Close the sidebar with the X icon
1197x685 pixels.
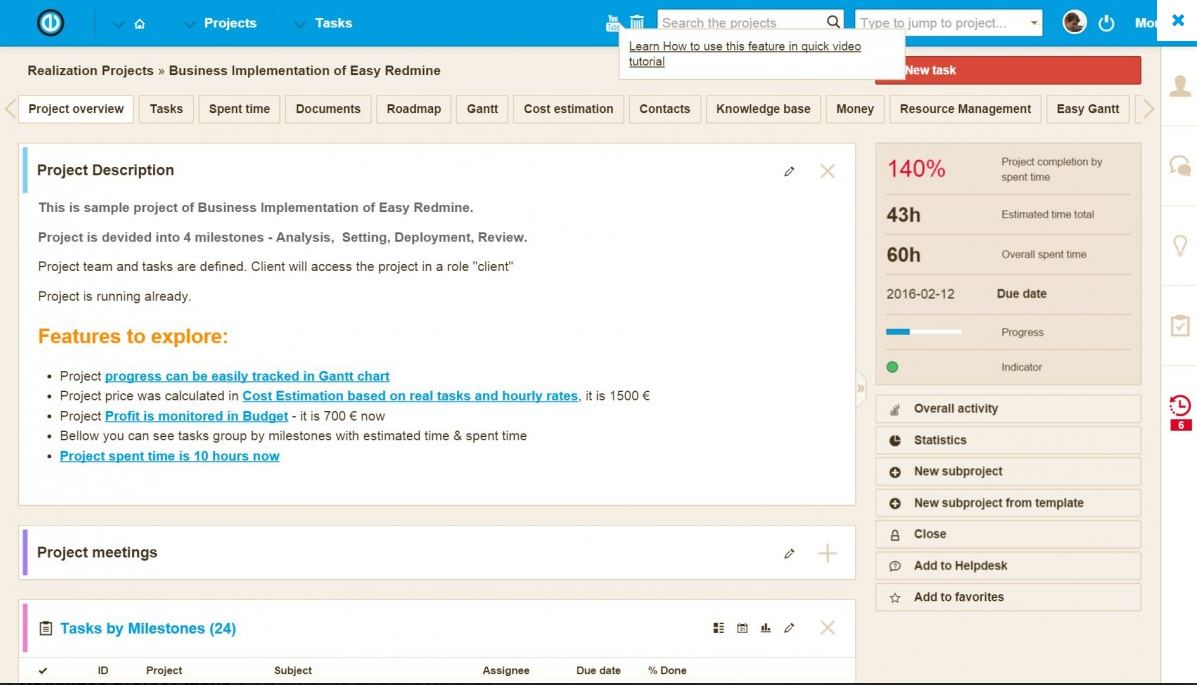pos(1178,21)
